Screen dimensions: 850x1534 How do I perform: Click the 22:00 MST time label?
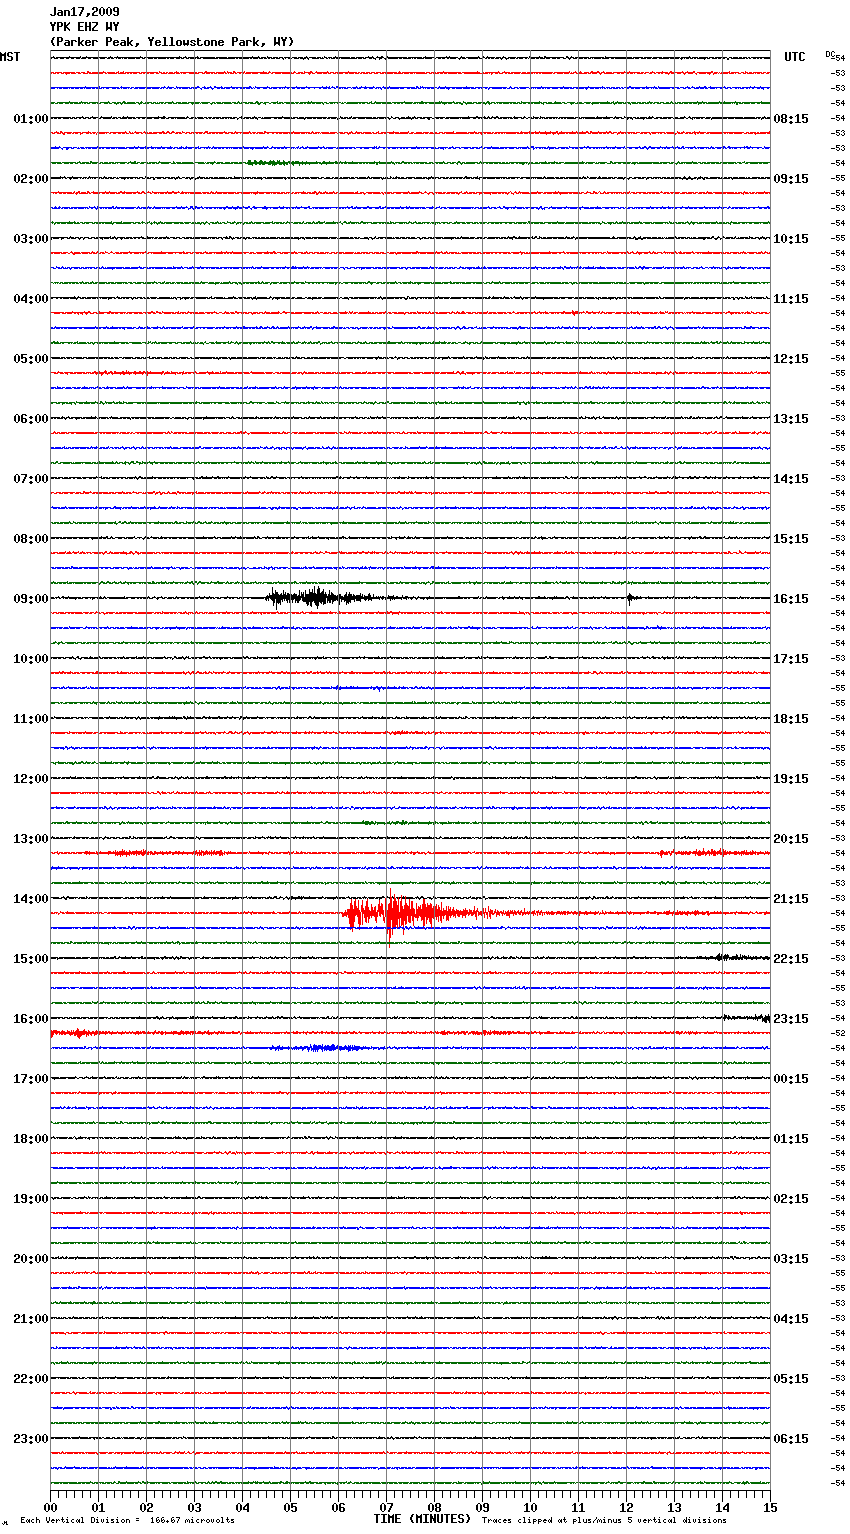[x=31, y=1379]
